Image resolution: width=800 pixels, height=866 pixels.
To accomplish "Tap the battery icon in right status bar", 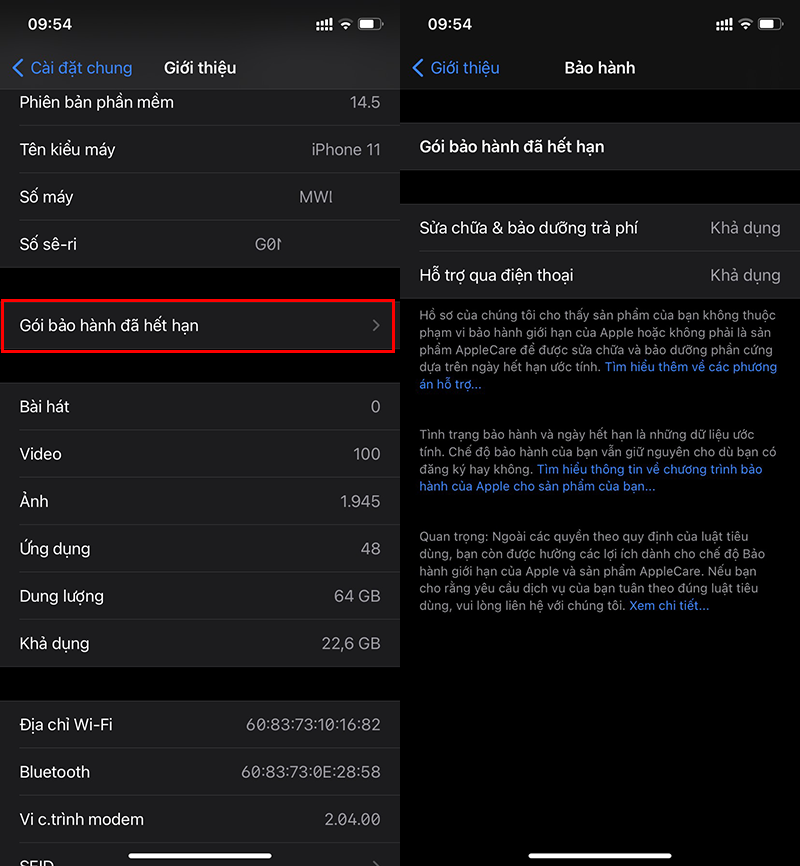I will coord(770,23).
